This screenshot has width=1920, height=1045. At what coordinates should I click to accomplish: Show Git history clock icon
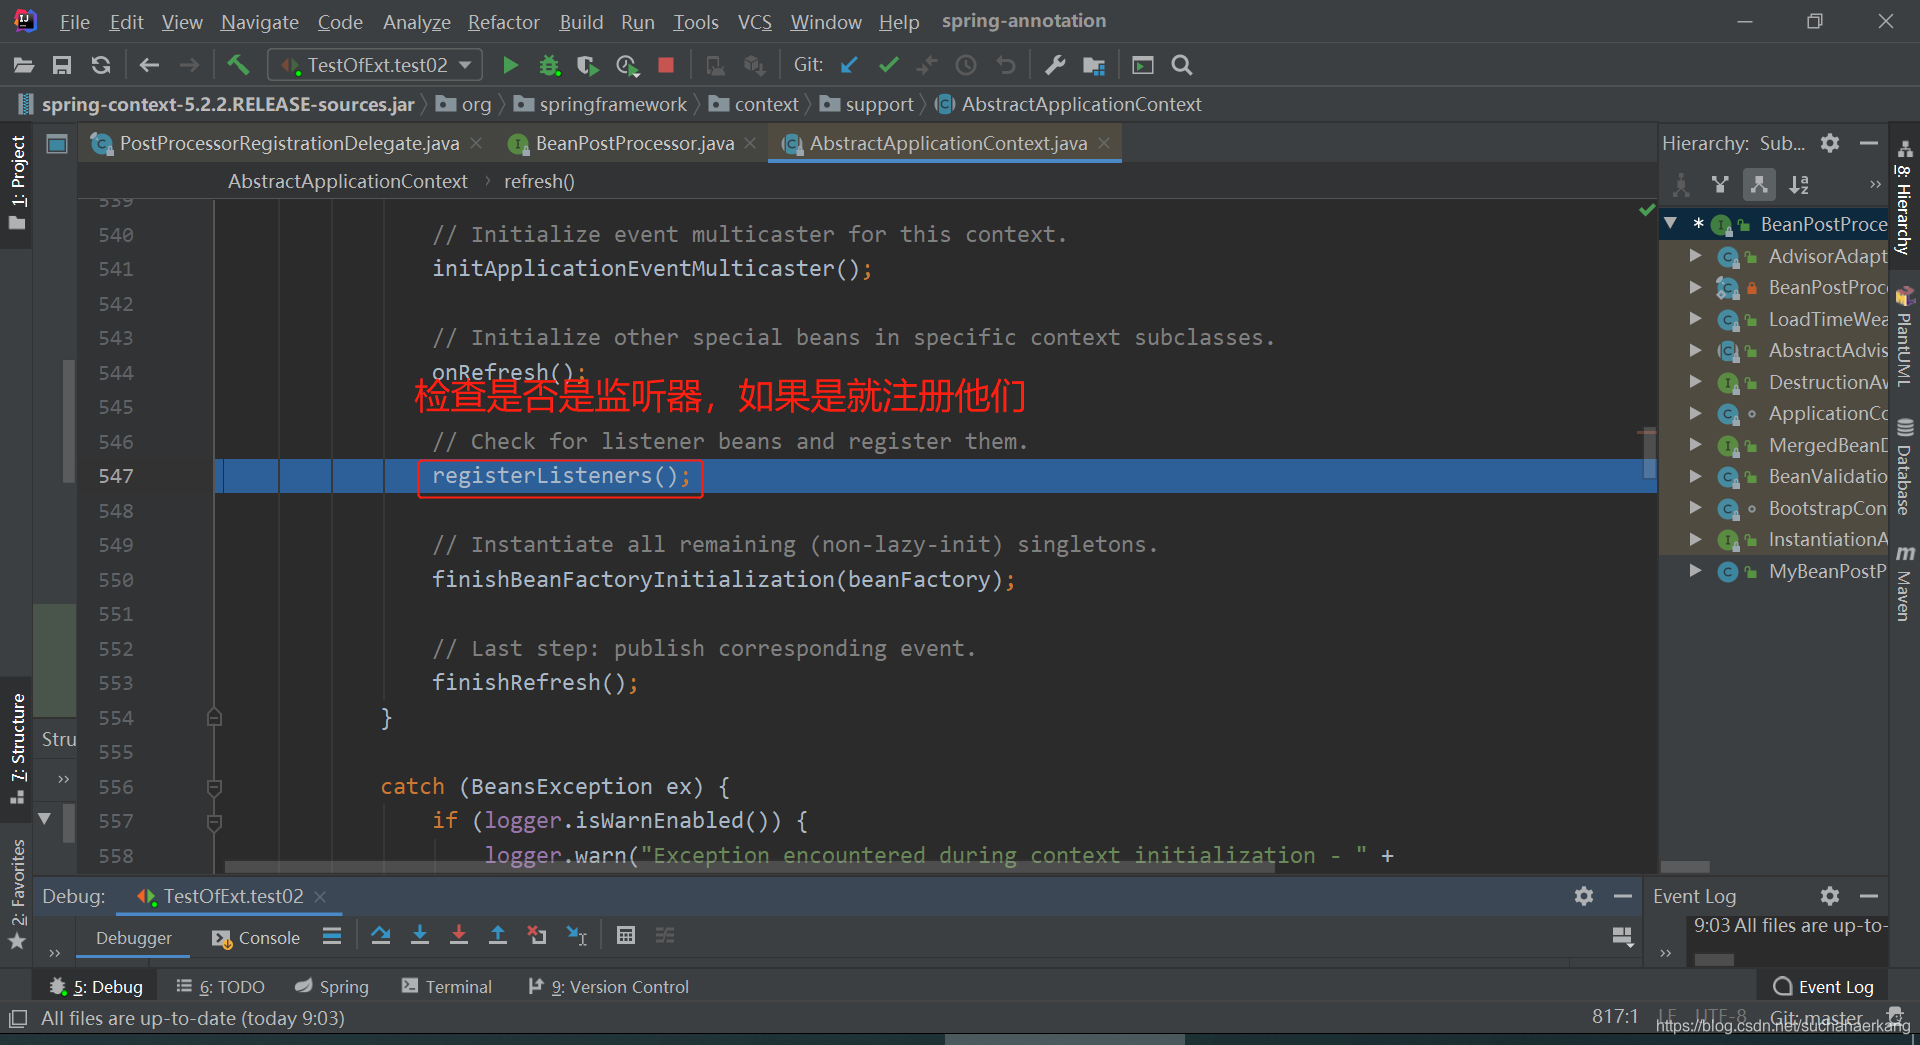point(966,65)
